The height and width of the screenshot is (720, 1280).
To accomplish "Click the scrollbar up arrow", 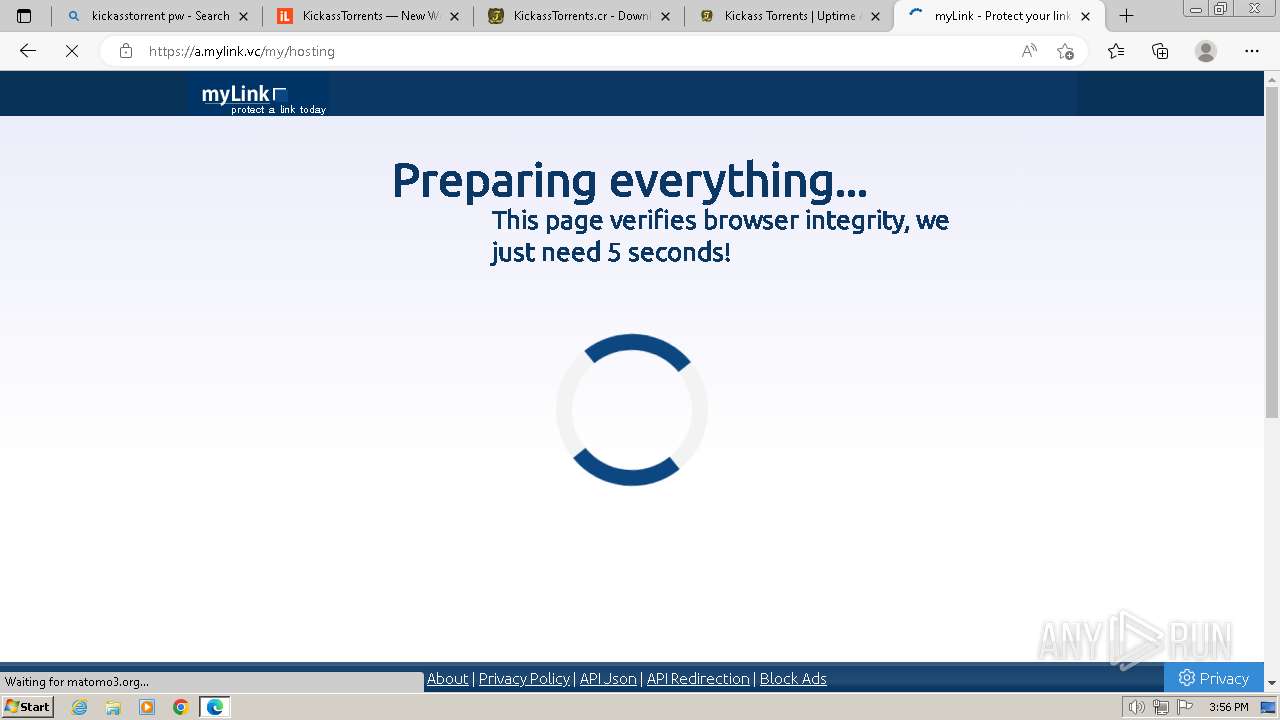I will click(1272, 79).
